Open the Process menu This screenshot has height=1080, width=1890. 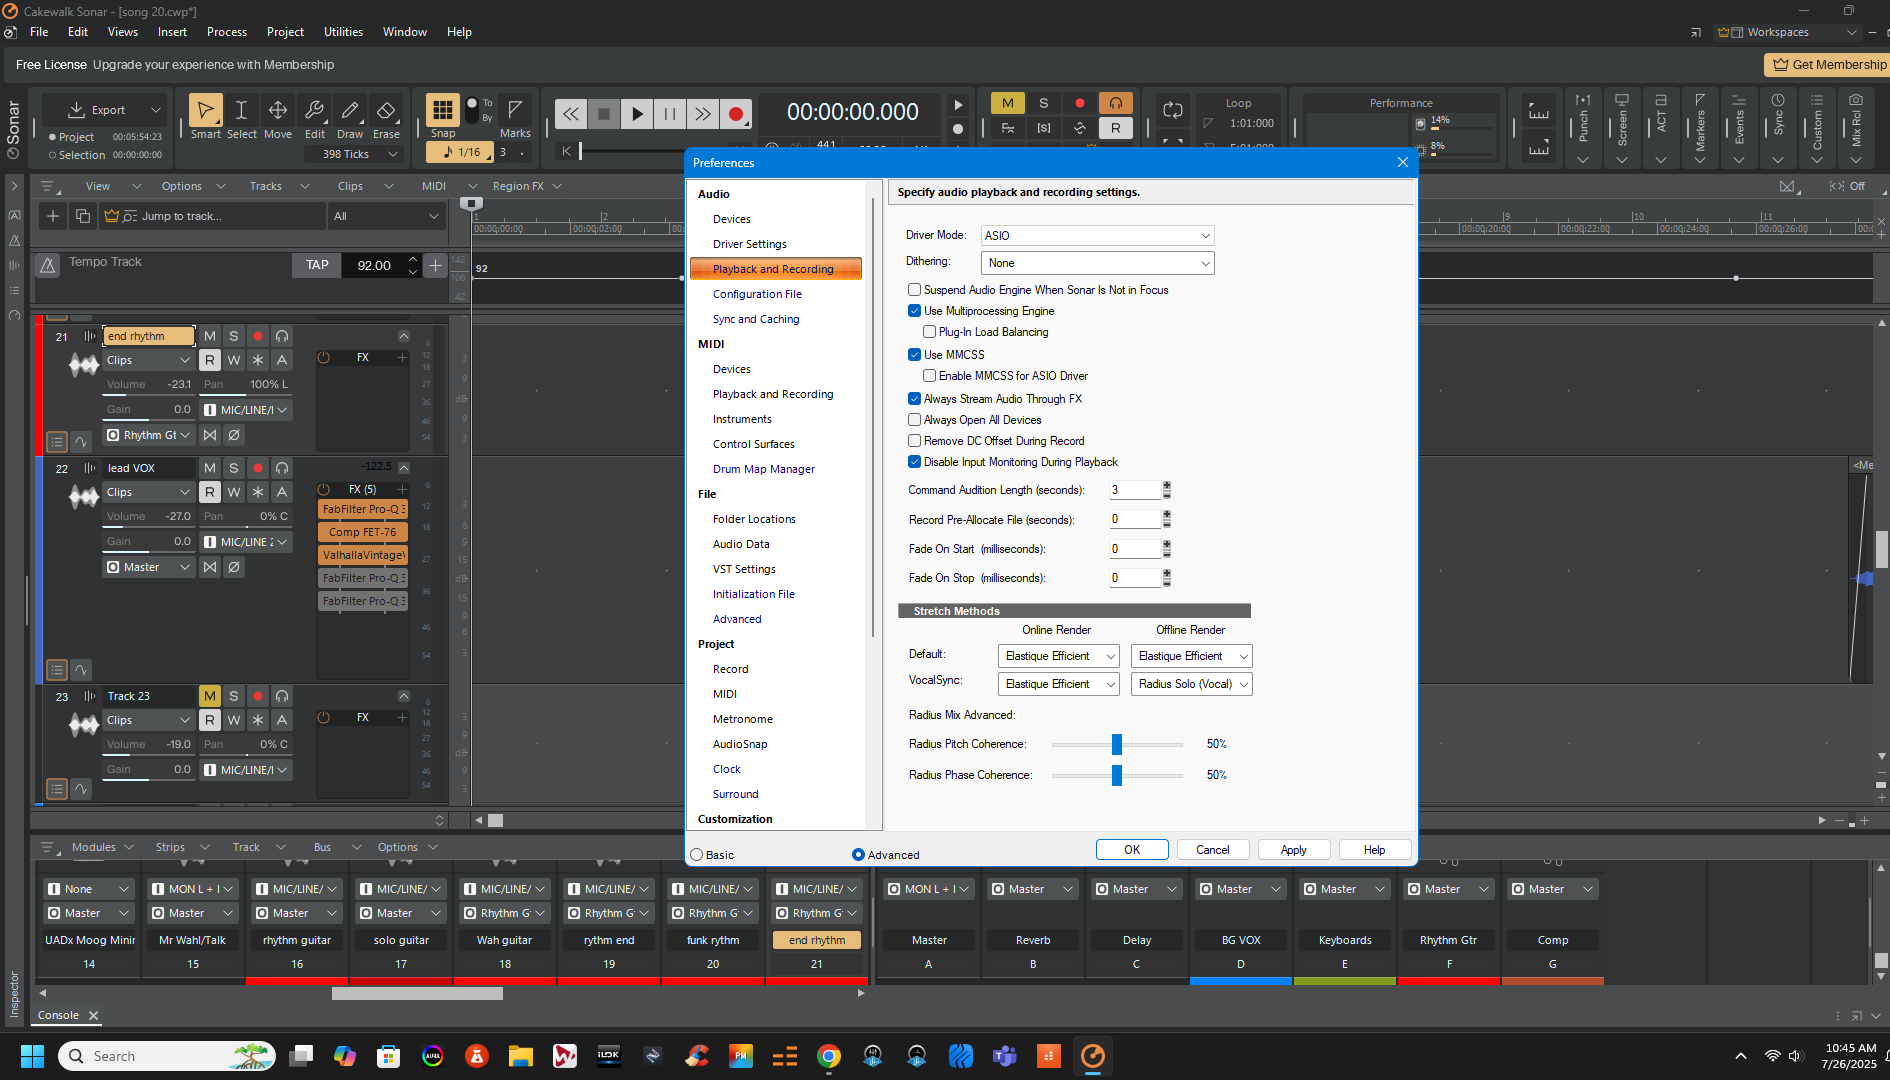click(226, 32)
